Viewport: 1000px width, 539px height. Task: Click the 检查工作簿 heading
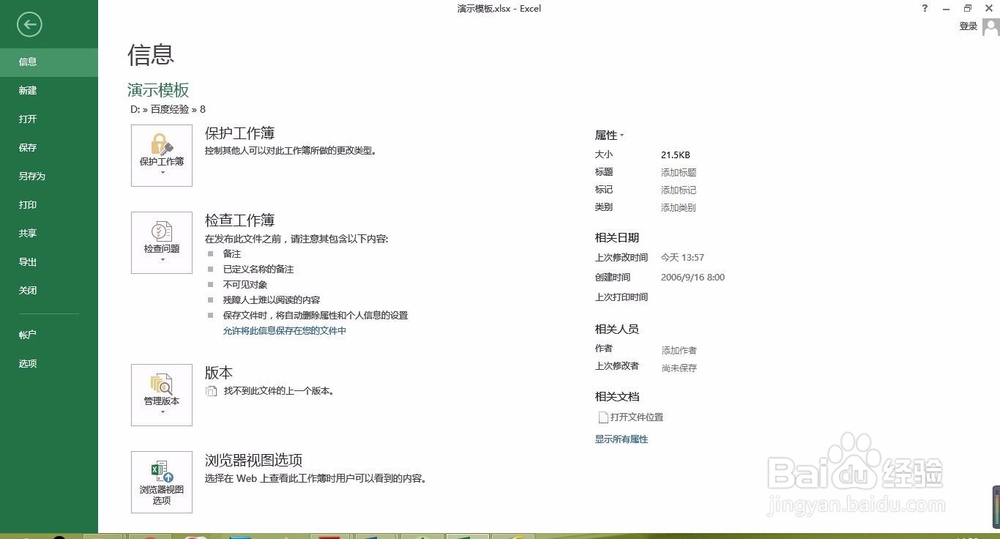[240, 220]
